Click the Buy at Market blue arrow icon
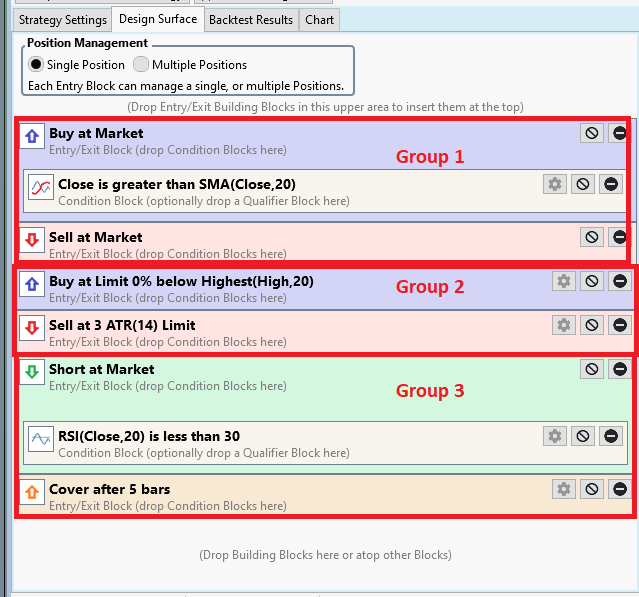The image size is (639, 597). point(32,137)
